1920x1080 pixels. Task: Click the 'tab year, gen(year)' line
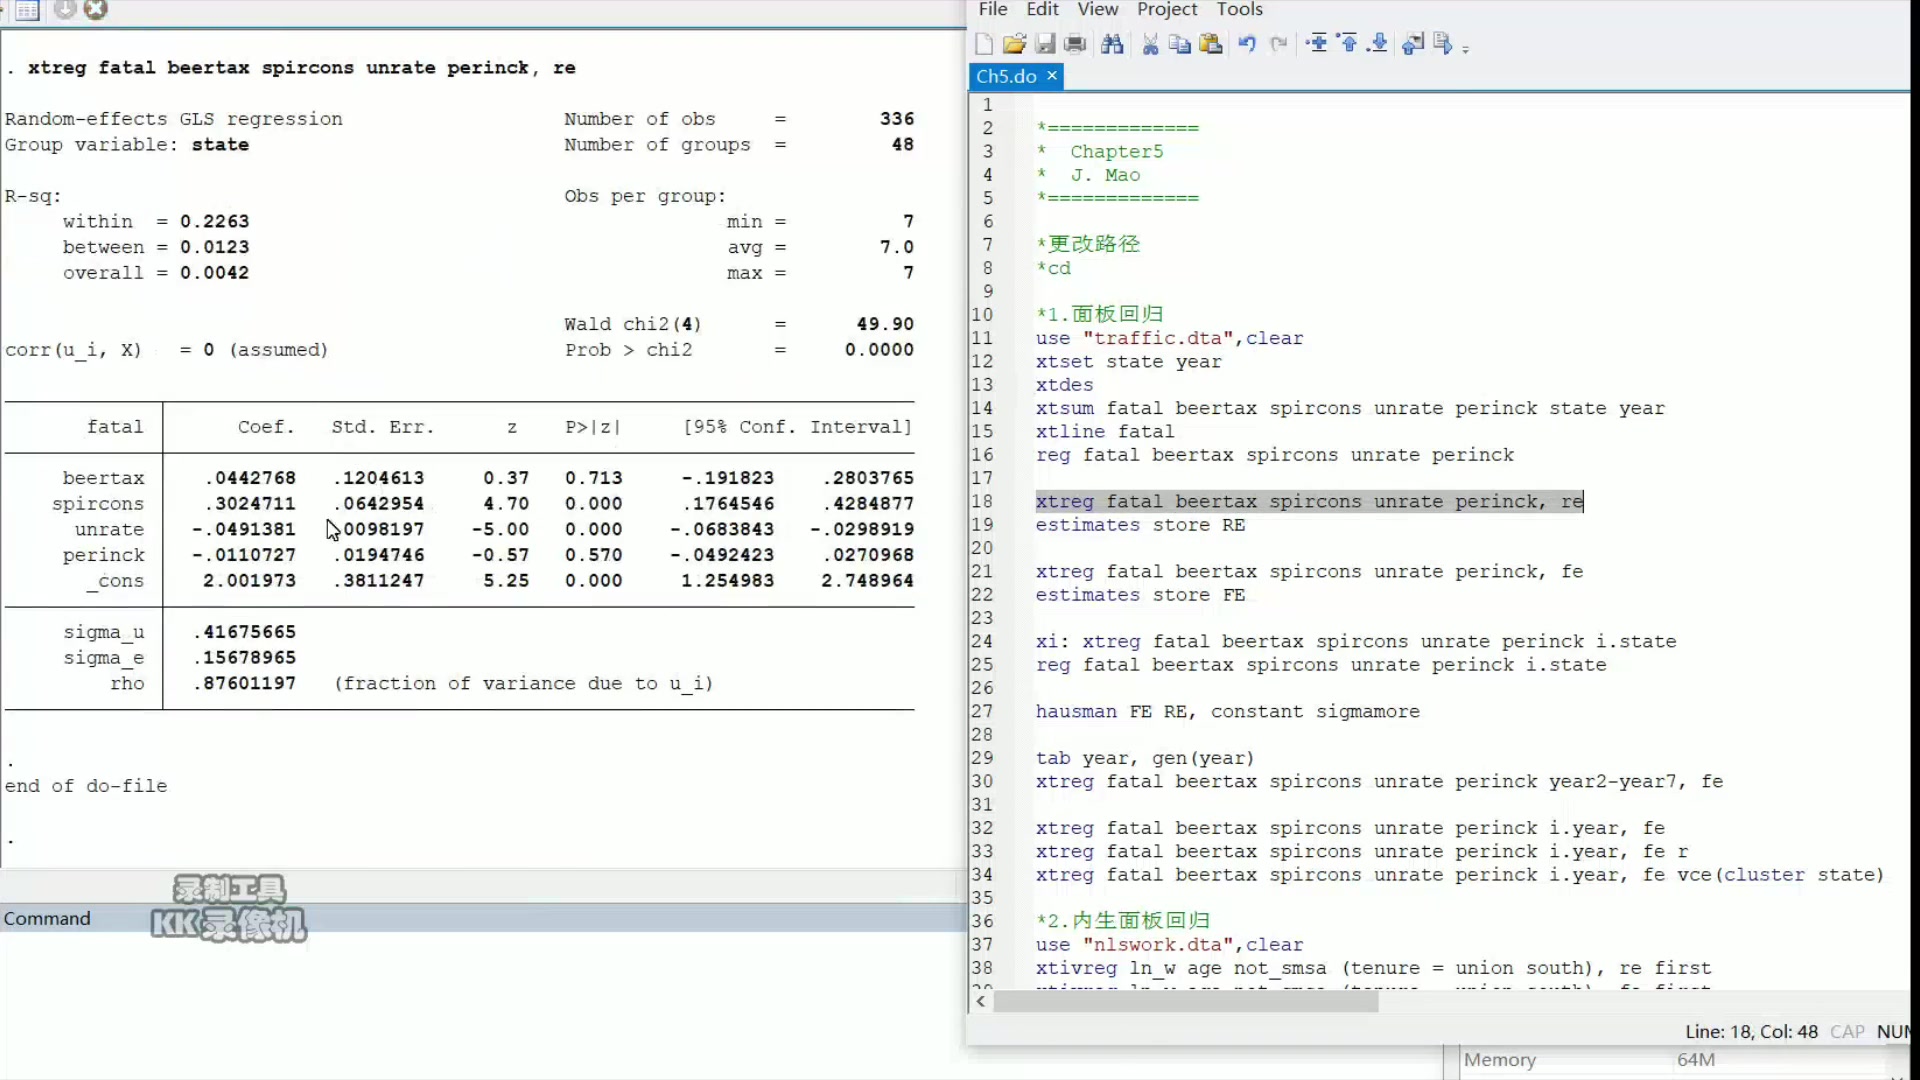pyautogui.click(x=1144, y=758)
